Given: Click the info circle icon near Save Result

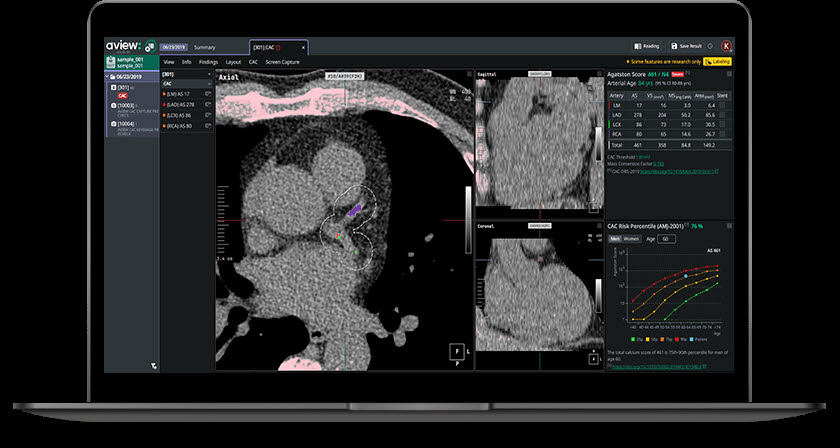Looking at the screenshot, I should pos(710,46).
